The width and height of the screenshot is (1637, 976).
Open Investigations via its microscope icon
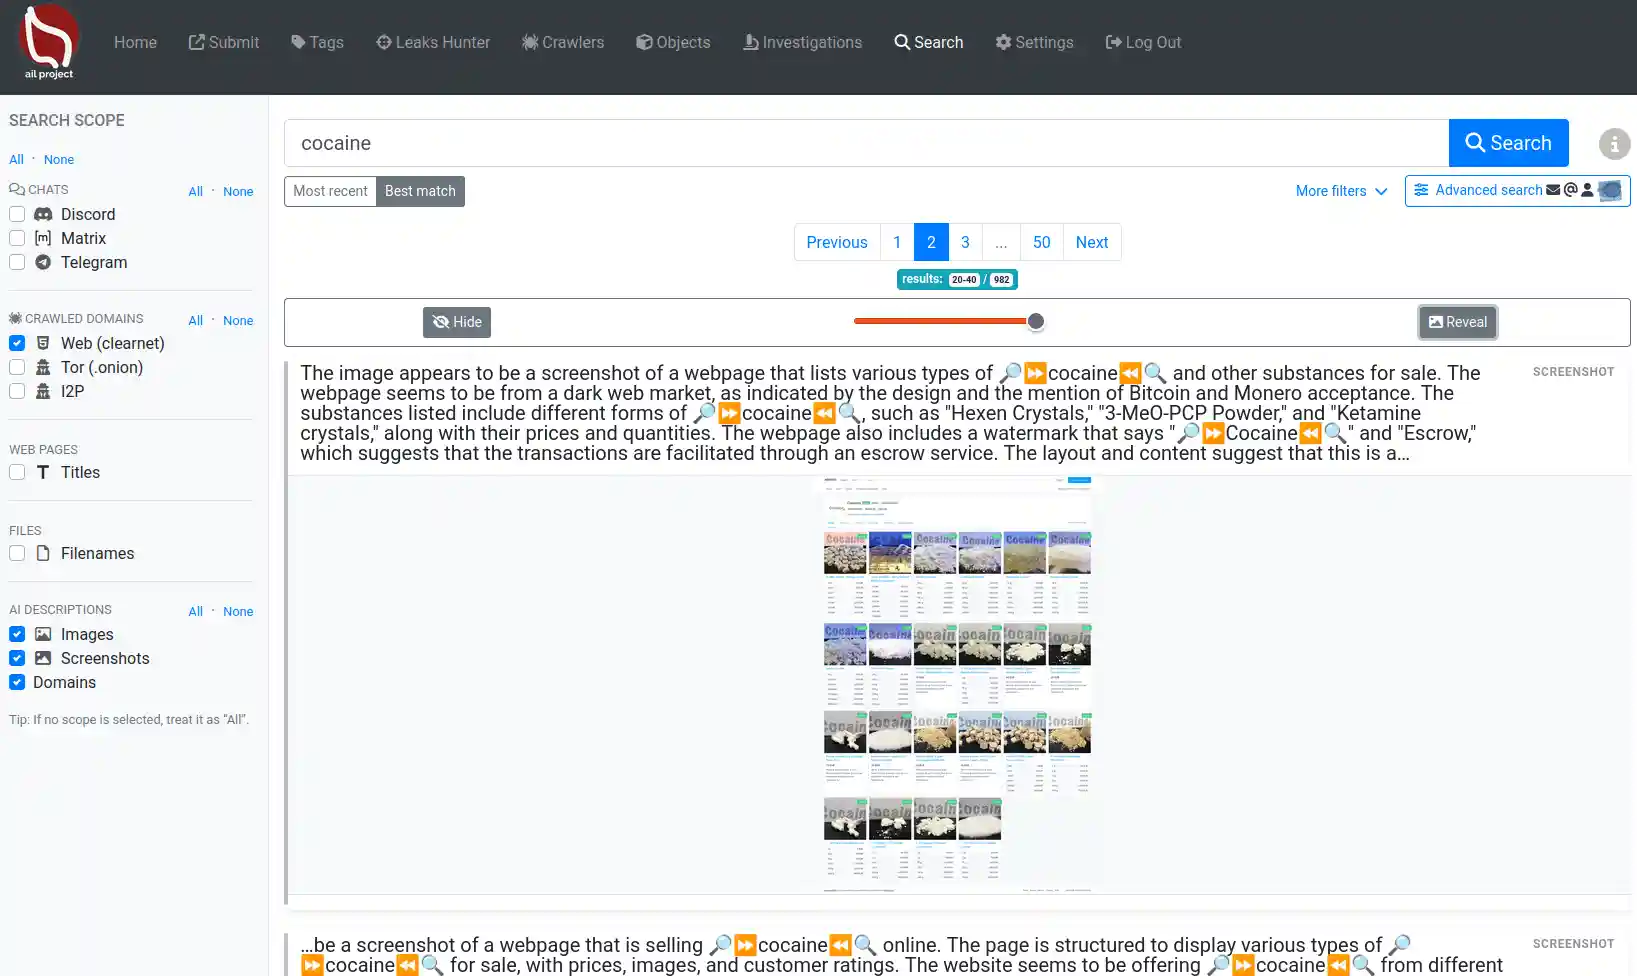(751, 42)
